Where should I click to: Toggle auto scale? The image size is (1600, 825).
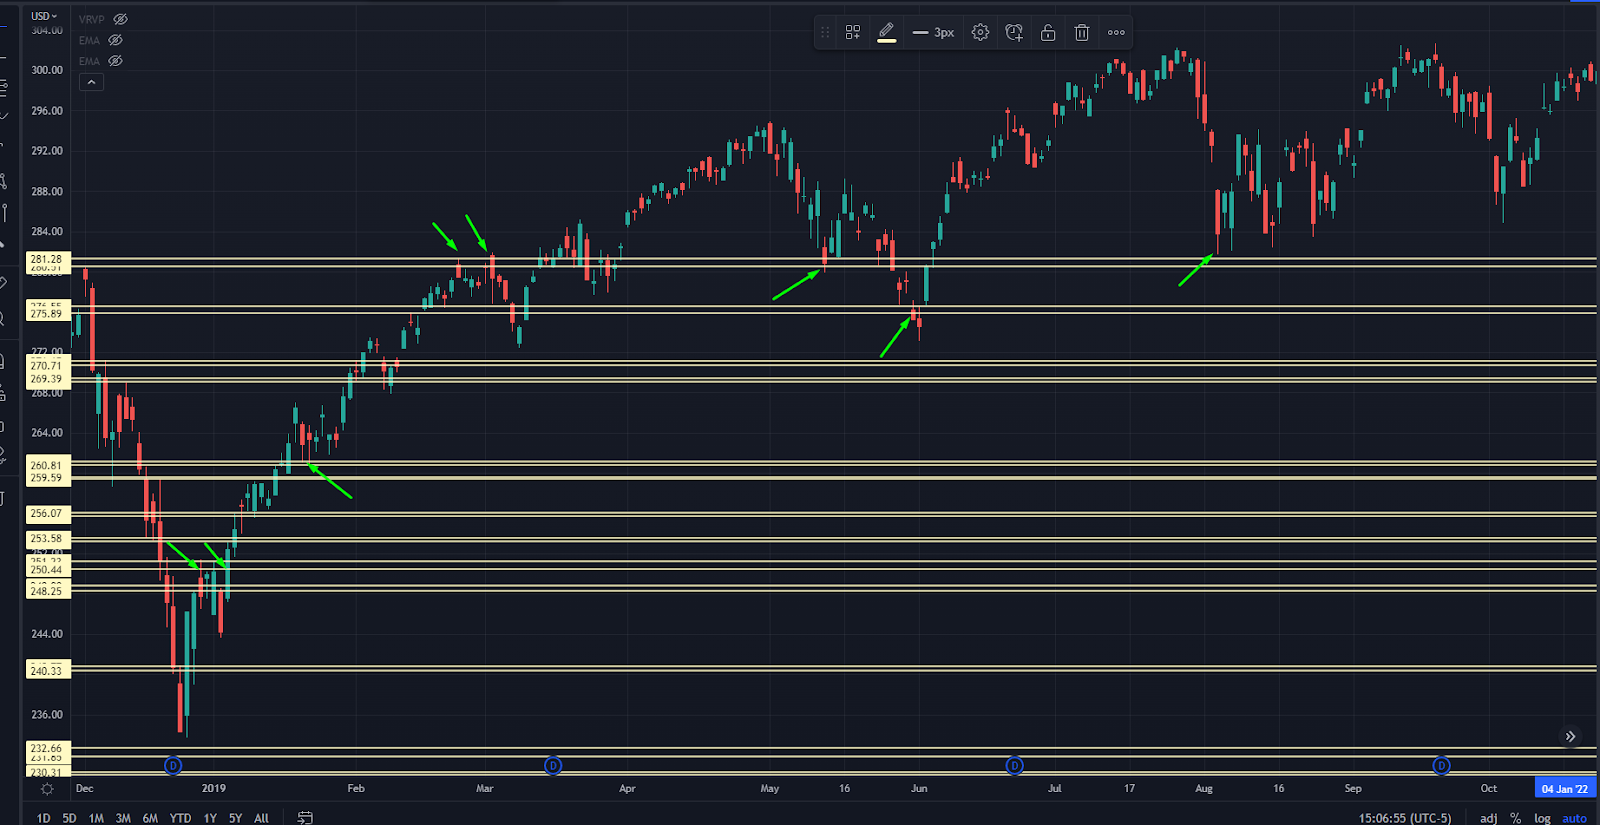click(x=1575, y=818)
